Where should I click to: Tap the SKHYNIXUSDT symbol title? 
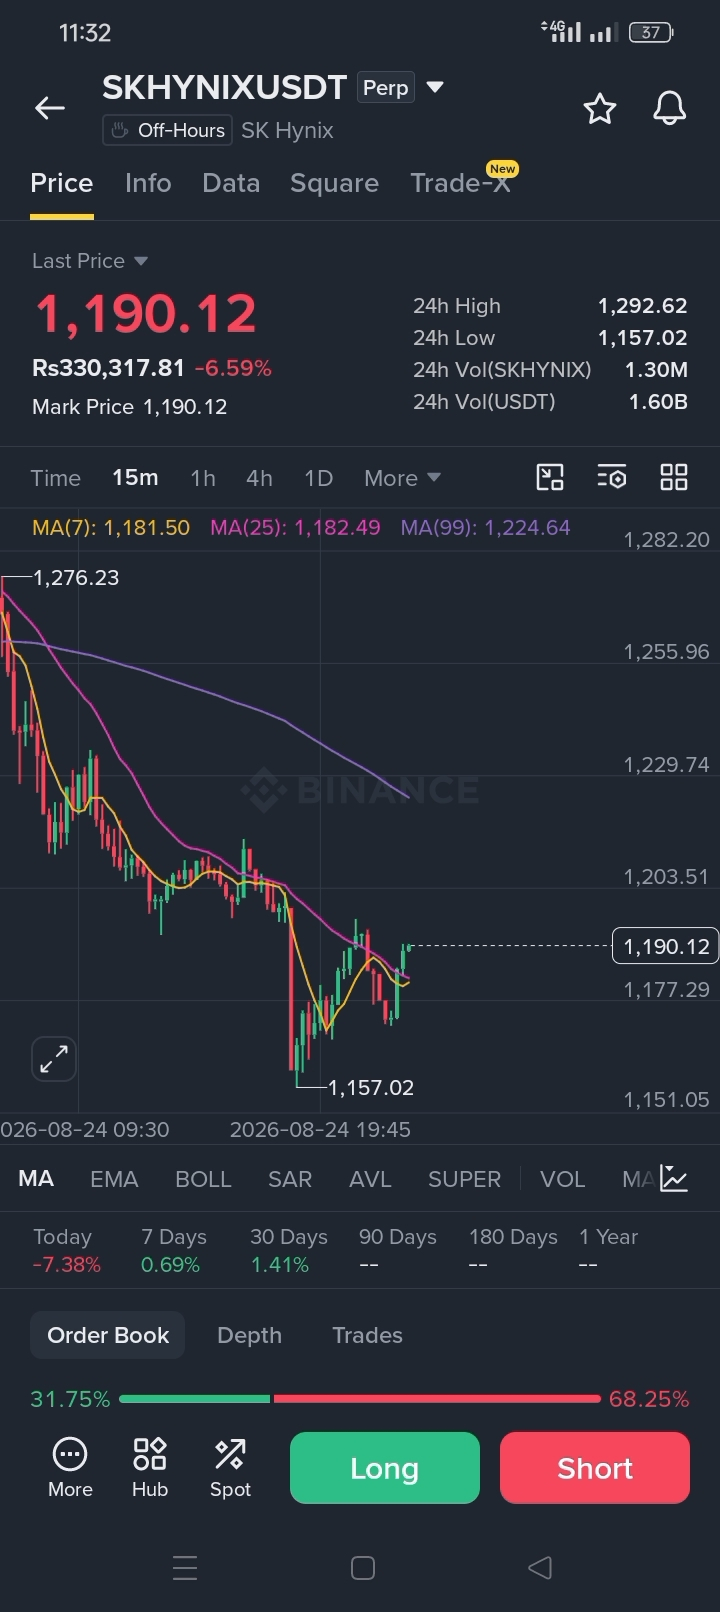[224, 88]
